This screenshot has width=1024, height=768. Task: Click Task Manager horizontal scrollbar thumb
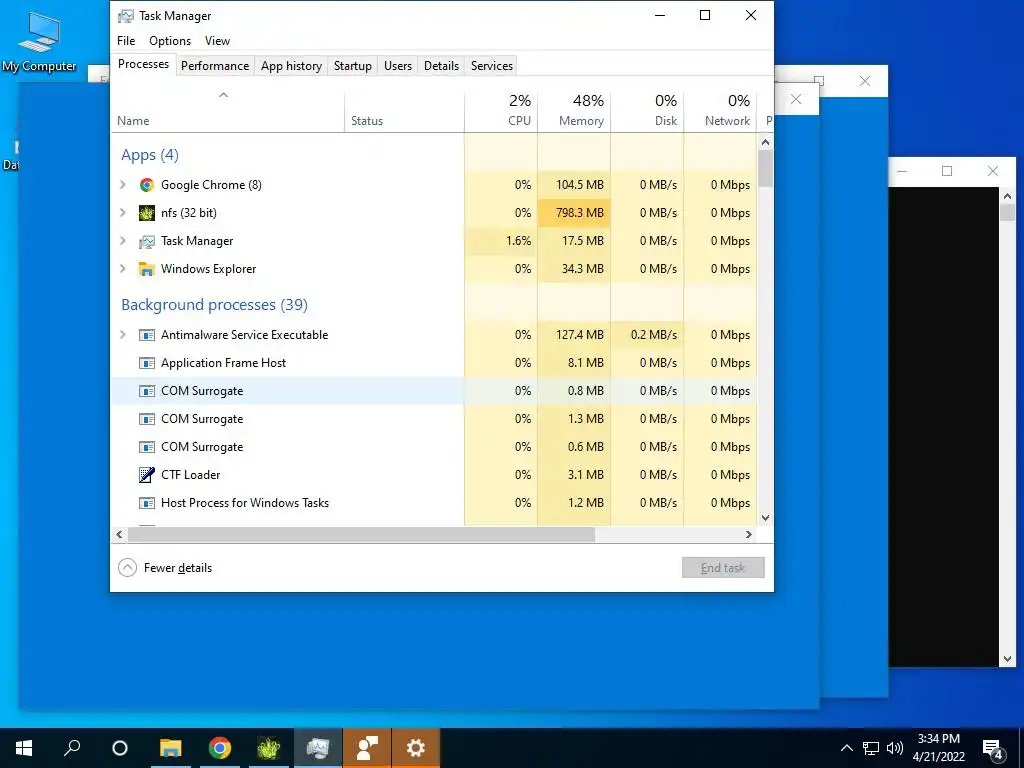(x=361, y=534)
